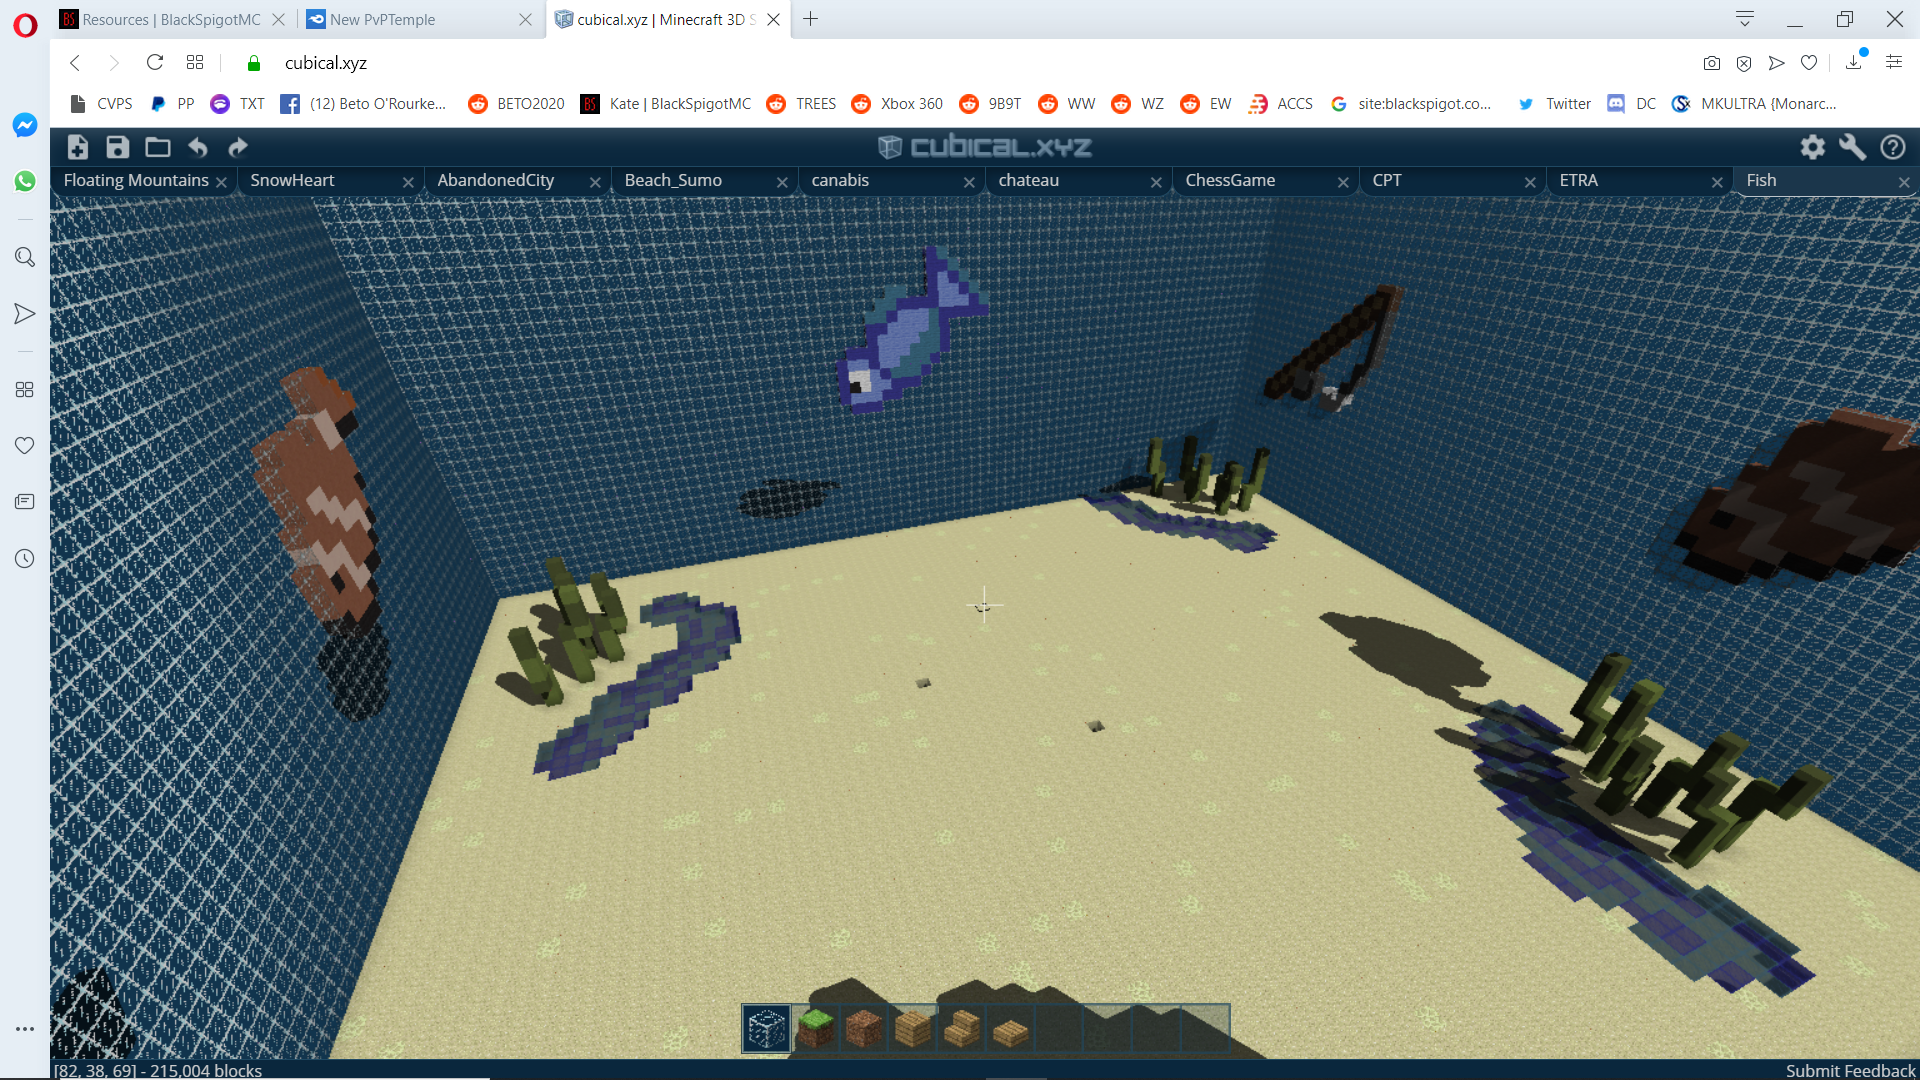The width and height of the screenshot is (1920, 1080).
Task: Switch to New PvPTemple browser tab
Action: pos(418,20)
